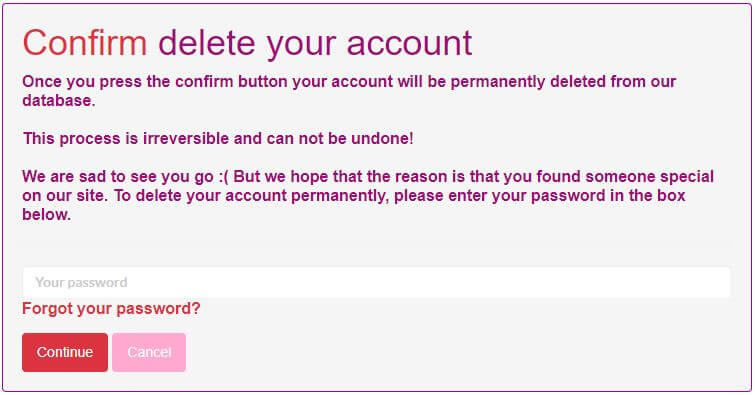Click the 'Your password' placeholder text
Image resolution: width=755 pixels, height=395 pixels.
tap(81, 282)
